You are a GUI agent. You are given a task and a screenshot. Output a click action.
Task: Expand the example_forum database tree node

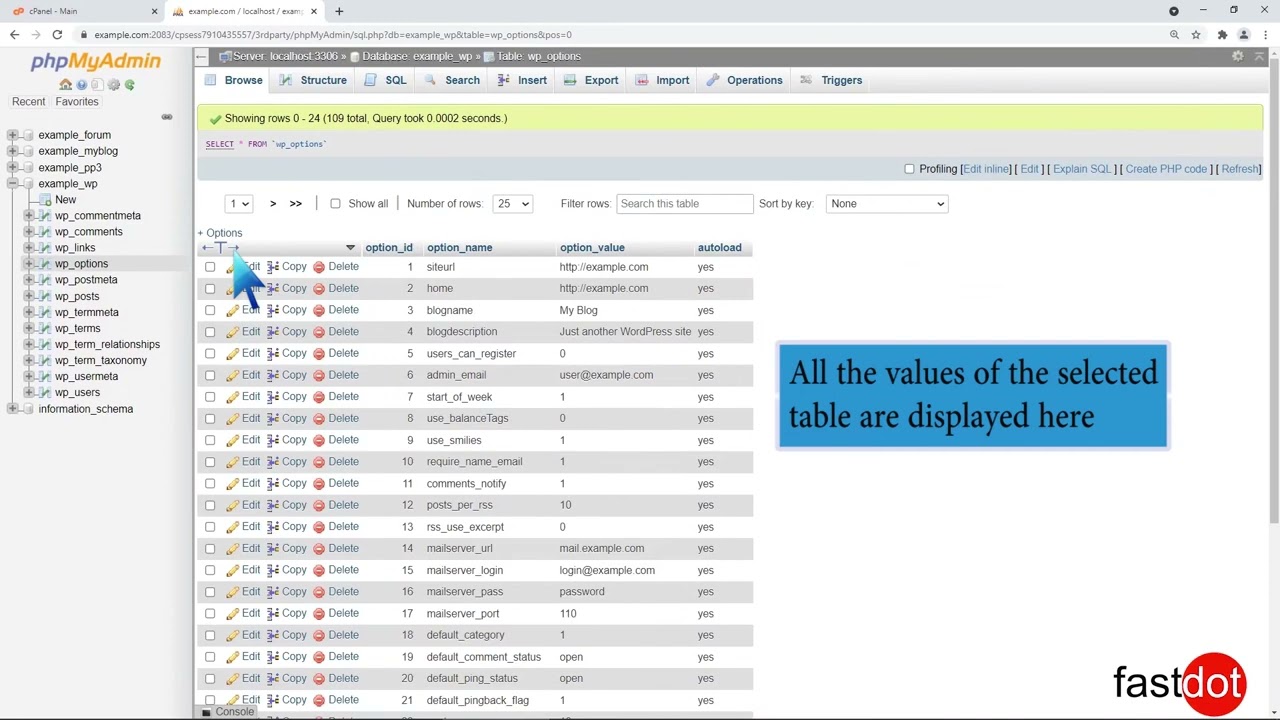[13, 135]
